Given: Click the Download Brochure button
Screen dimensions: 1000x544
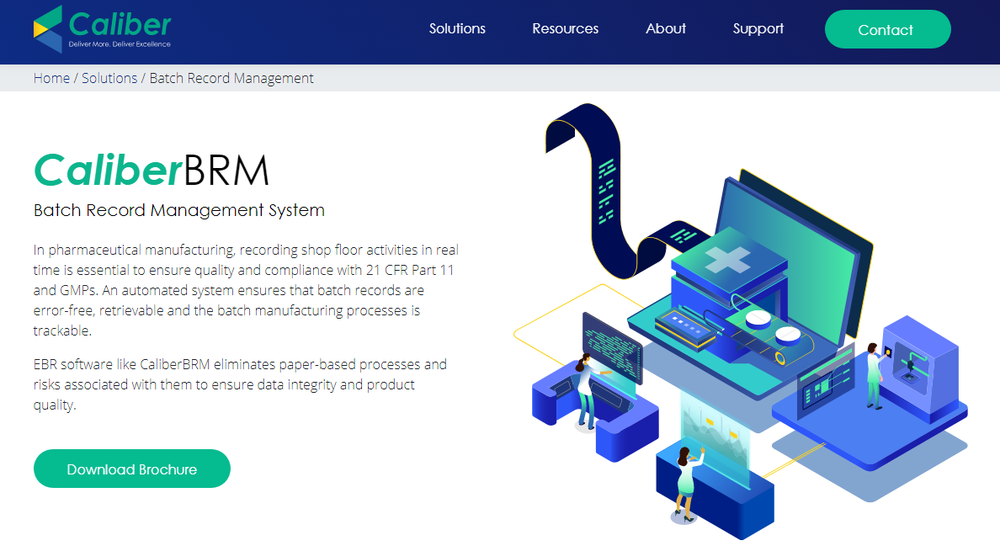Looking at the screenshot, I should pyautogui.click(x=131, y=469).
